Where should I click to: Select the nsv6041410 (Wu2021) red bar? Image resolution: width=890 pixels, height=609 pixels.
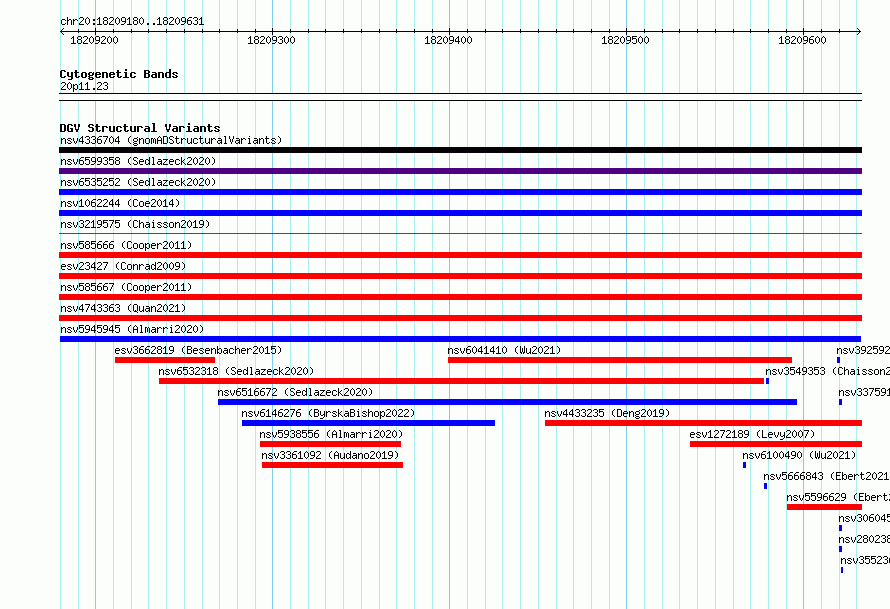coord(620,360)
